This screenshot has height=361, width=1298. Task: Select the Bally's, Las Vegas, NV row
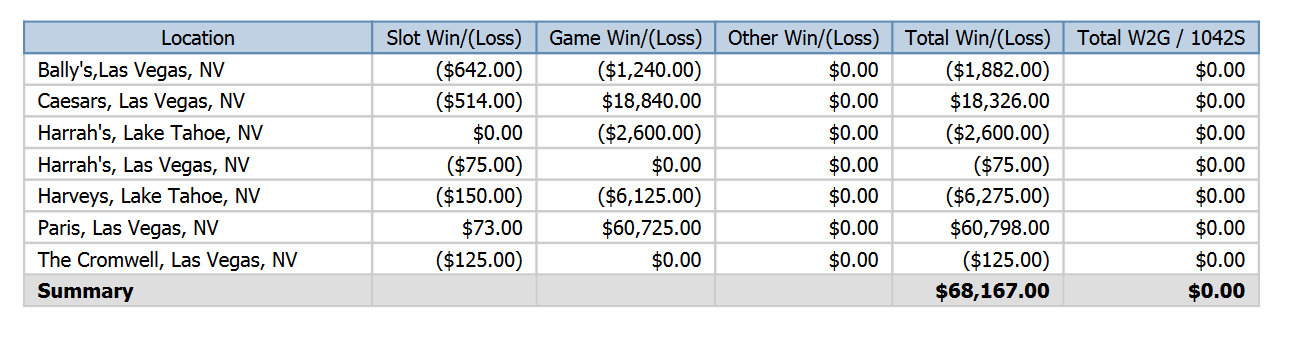pyautogui.click(x=641, y=70)
